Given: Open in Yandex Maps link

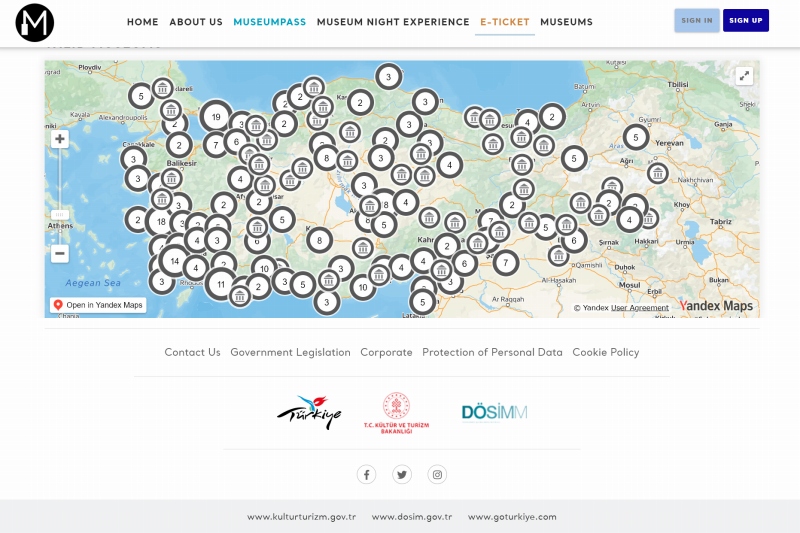Looking at the screenshot, I should [x=98, y=305].
